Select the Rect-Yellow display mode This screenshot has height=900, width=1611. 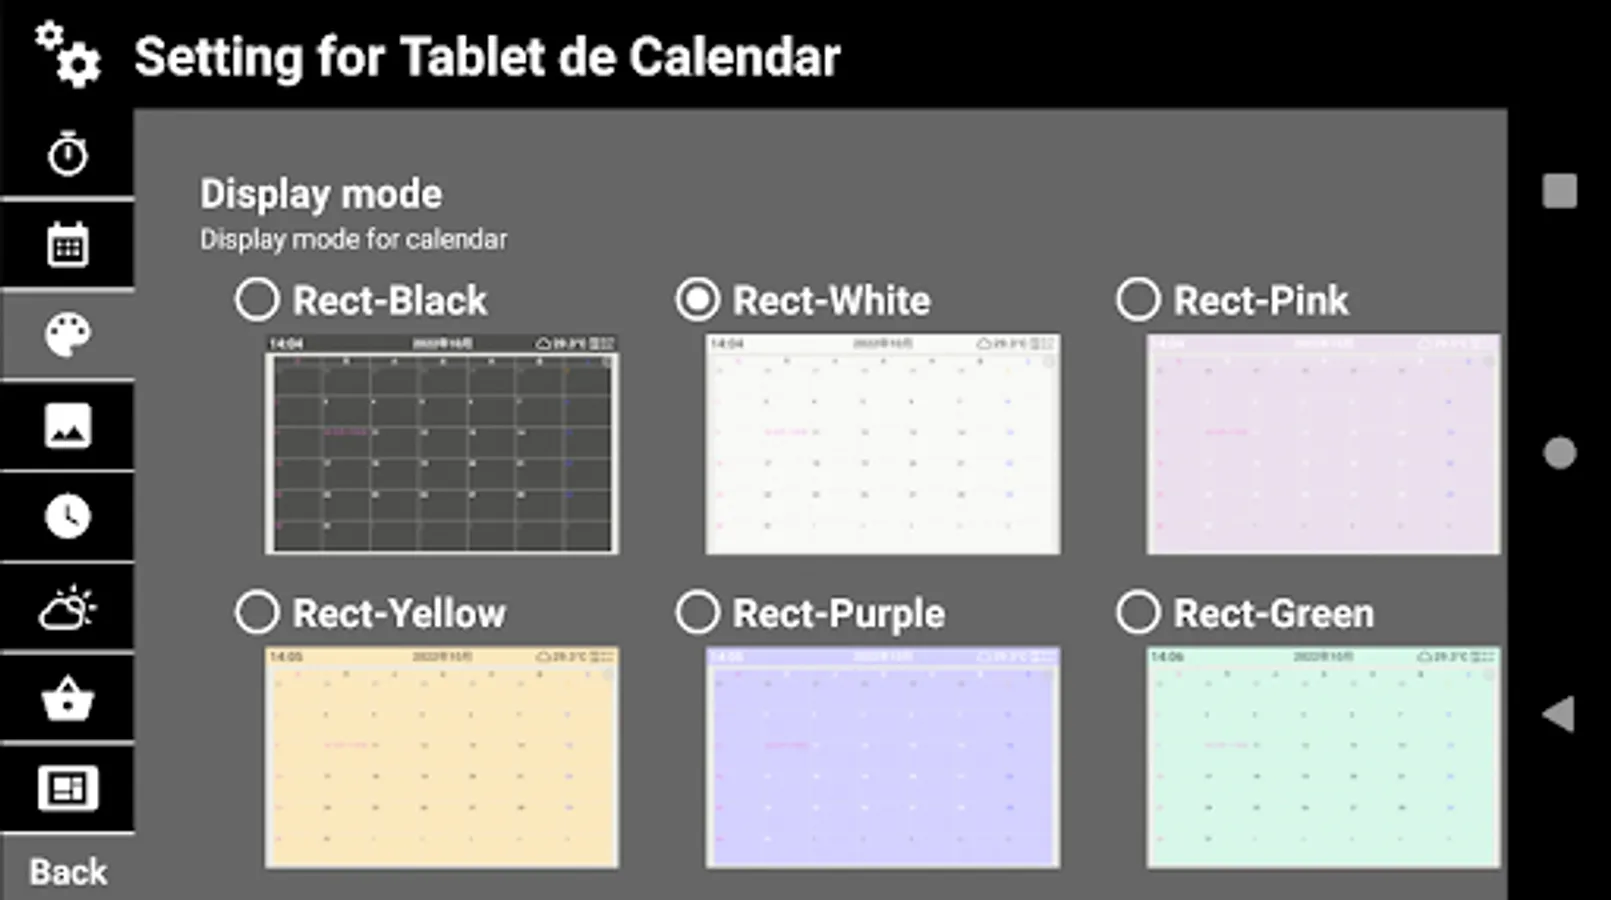257,611
